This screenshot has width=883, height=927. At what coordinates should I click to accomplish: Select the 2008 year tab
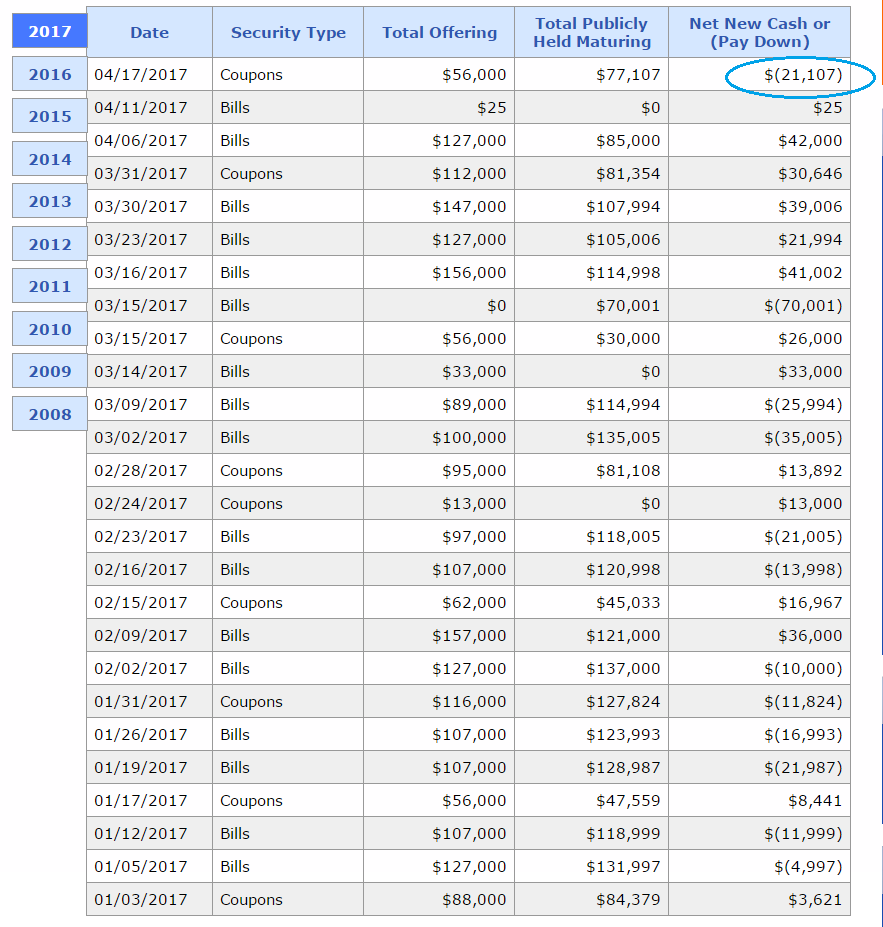50,414
